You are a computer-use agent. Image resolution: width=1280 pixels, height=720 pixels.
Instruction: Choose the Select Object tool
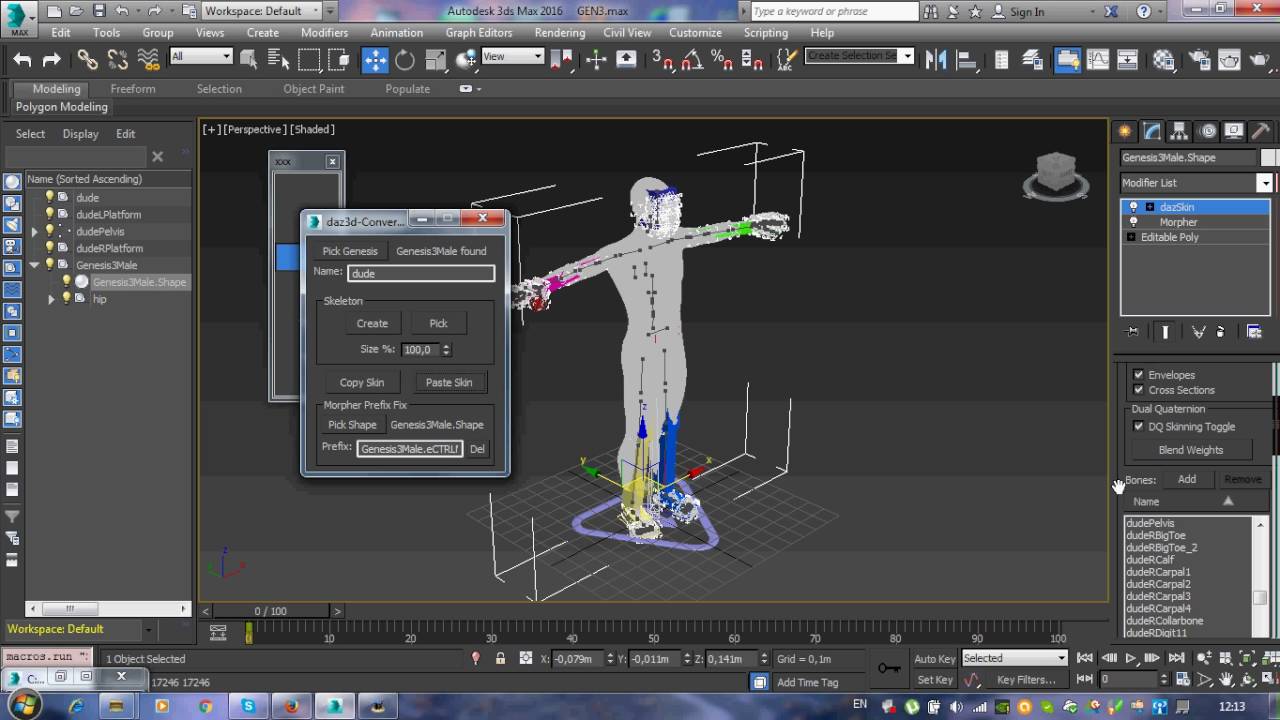(249, 60)
